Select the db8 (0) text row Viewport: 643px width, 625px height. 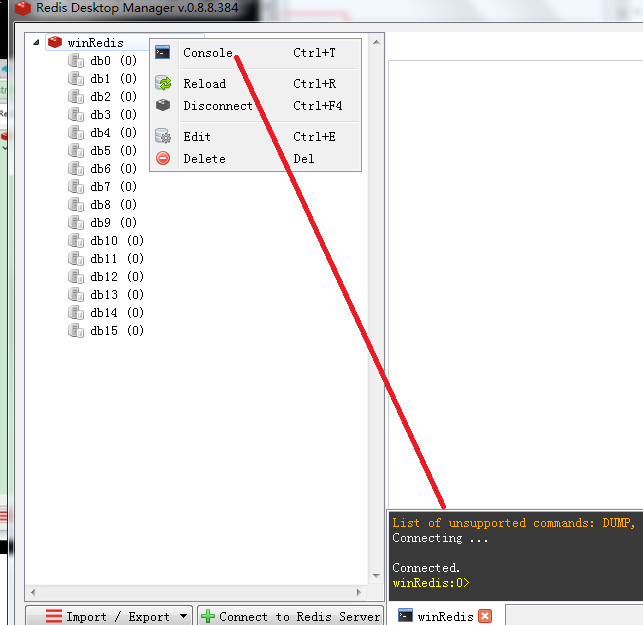[x=114, y=205]
